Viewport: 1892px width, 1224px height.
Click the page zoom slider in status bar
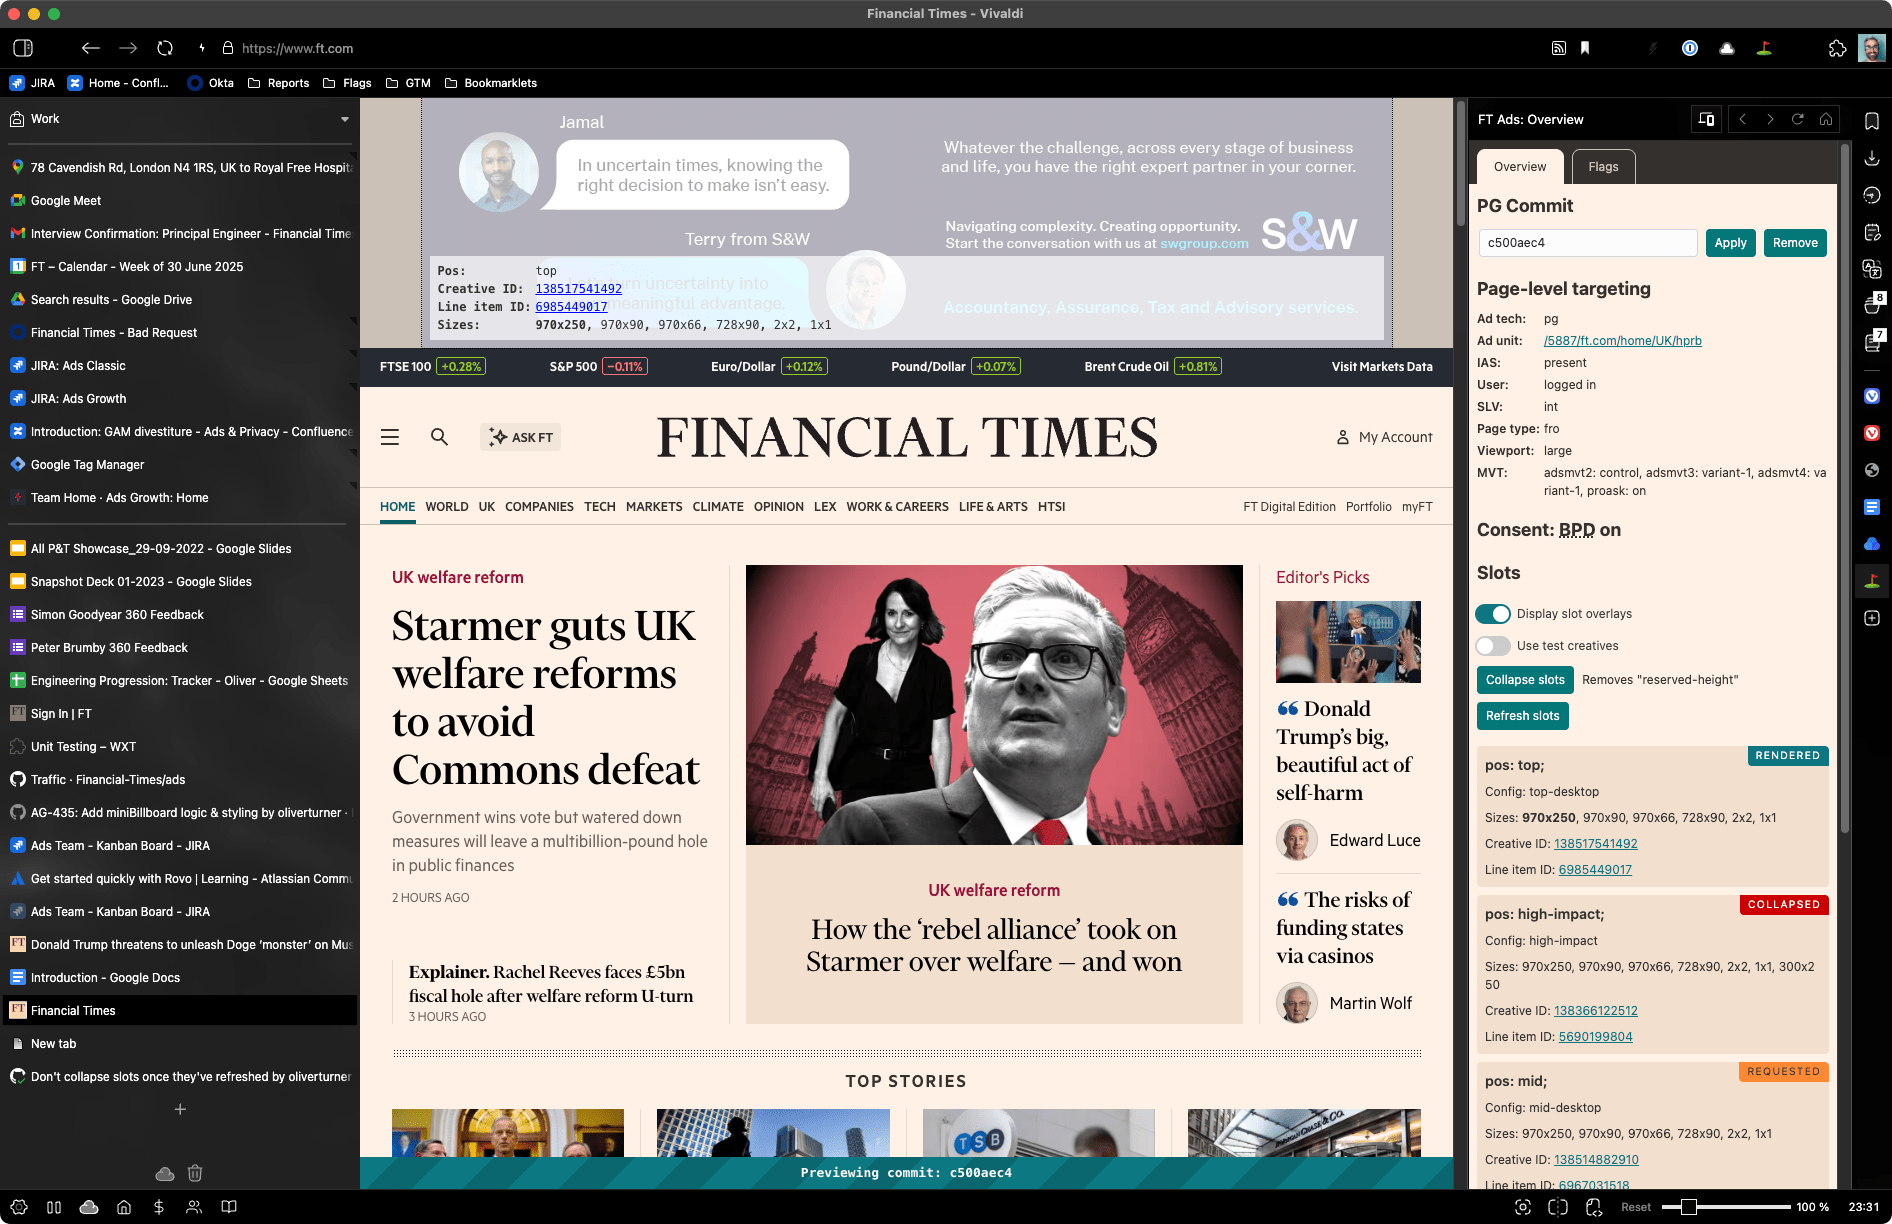(x=1726, y=1207)
